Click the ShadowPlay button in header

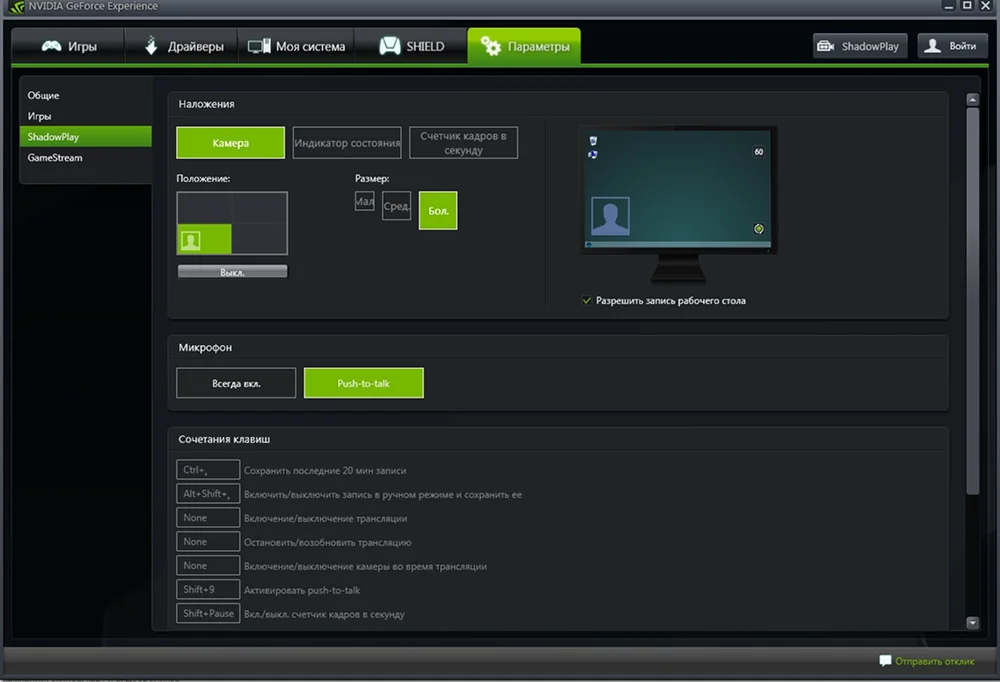click(x=860, y=46)
